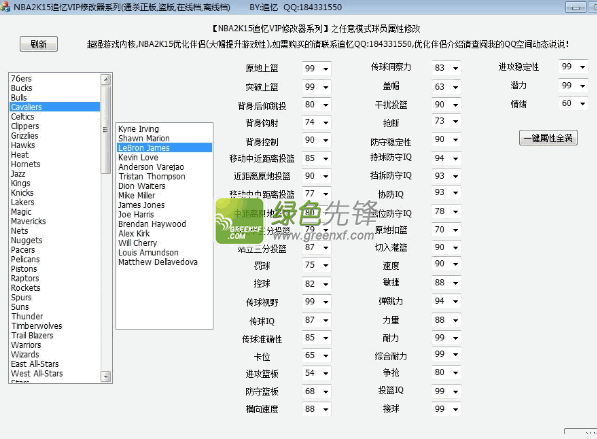Select West All-Stars in the team list

tap(55, 374)
